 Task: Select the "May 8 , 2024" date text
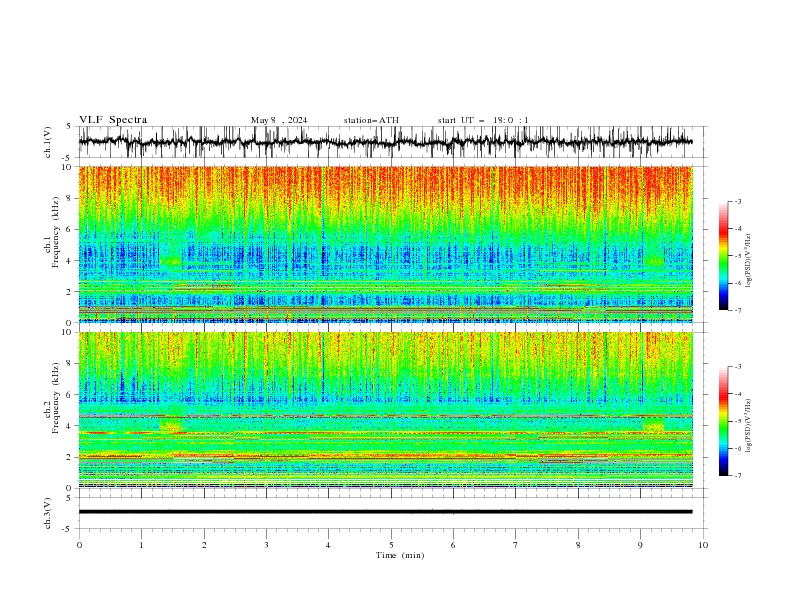[279, 120]
